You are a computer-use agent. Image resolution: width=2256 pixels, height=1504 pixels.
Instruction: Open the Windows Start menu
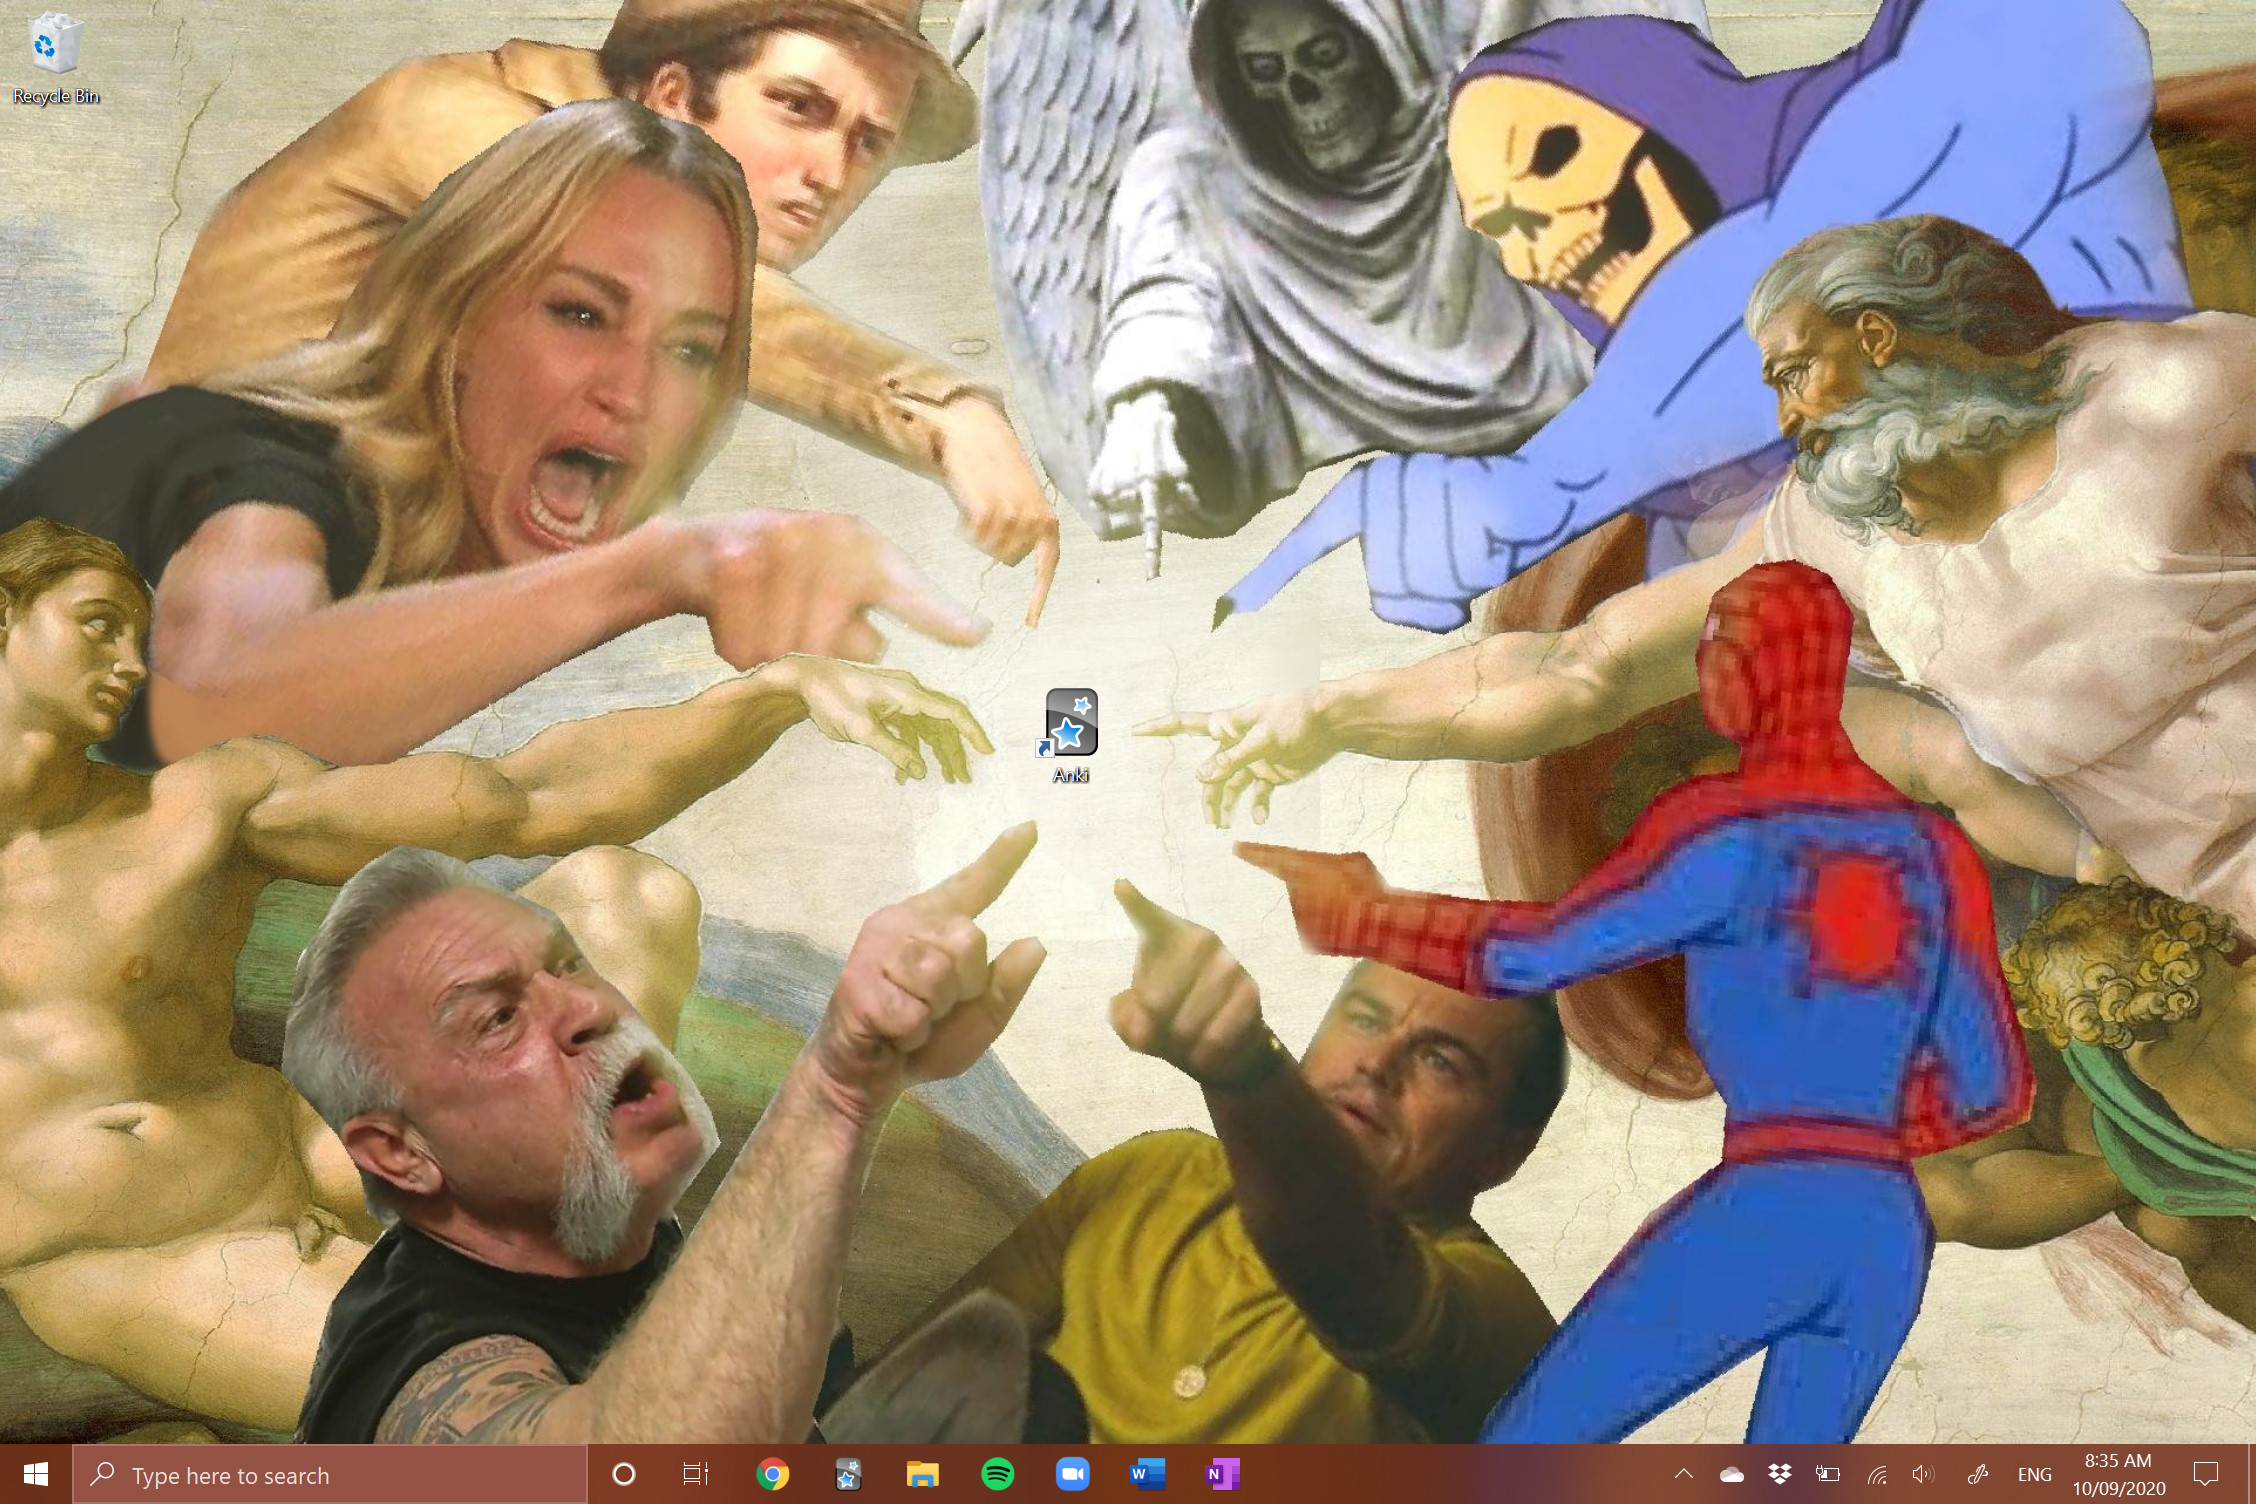pyautogui.click(x=36, y=1474)
